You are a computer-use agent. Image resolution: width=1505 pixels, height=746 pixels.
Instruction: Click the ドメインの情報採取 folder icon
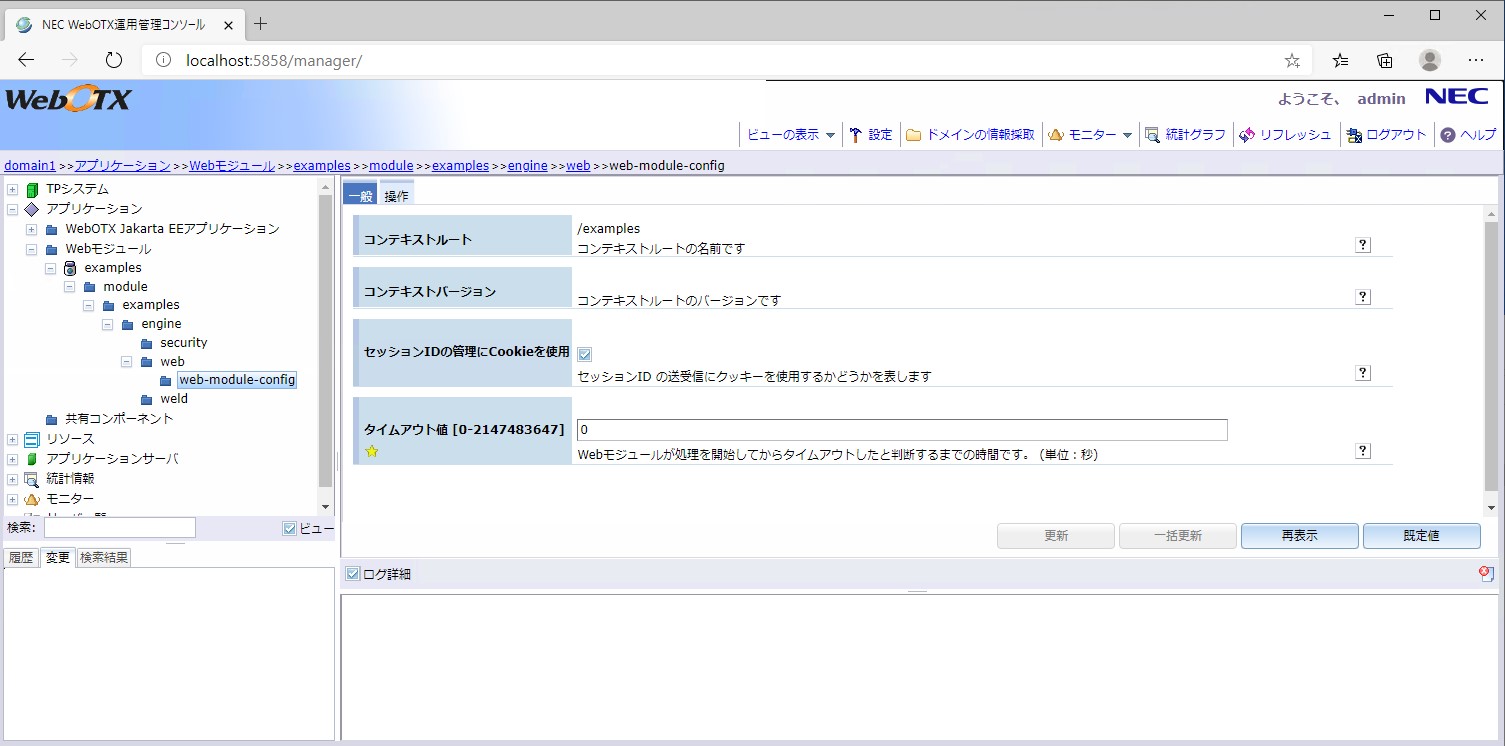click(913, 134)
